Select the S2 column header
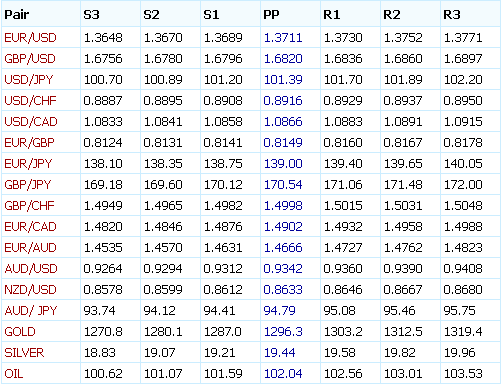This screenshot has height=387, width=502. [x=151, y=15]
